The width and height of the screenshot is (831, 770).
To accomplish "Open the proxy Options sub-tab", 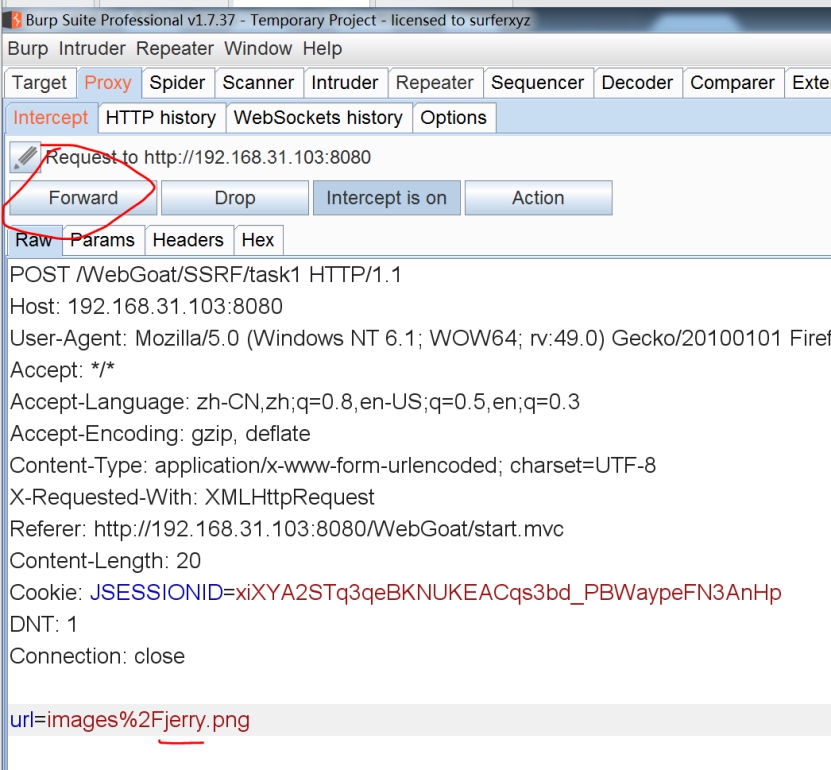I will [x=453, y=118].
